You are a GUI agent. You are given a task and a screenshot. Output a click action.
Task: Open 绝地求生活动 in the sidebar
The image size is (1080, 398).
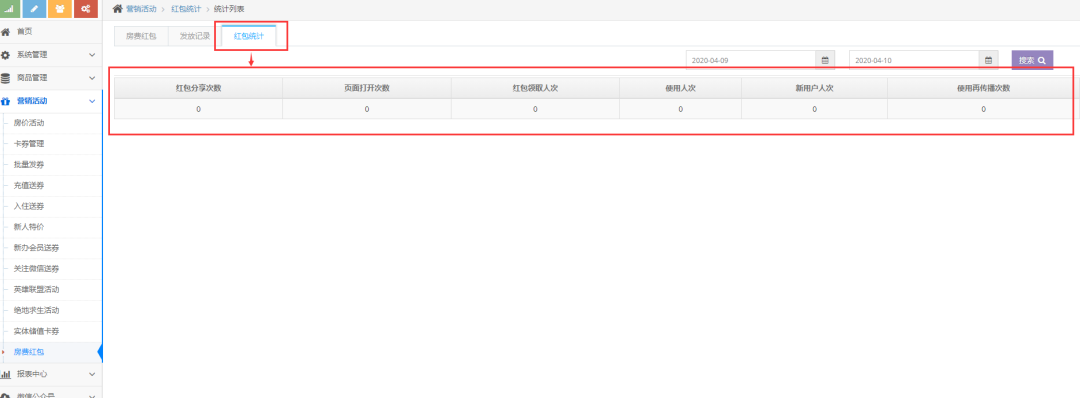(x=37, y=311)
